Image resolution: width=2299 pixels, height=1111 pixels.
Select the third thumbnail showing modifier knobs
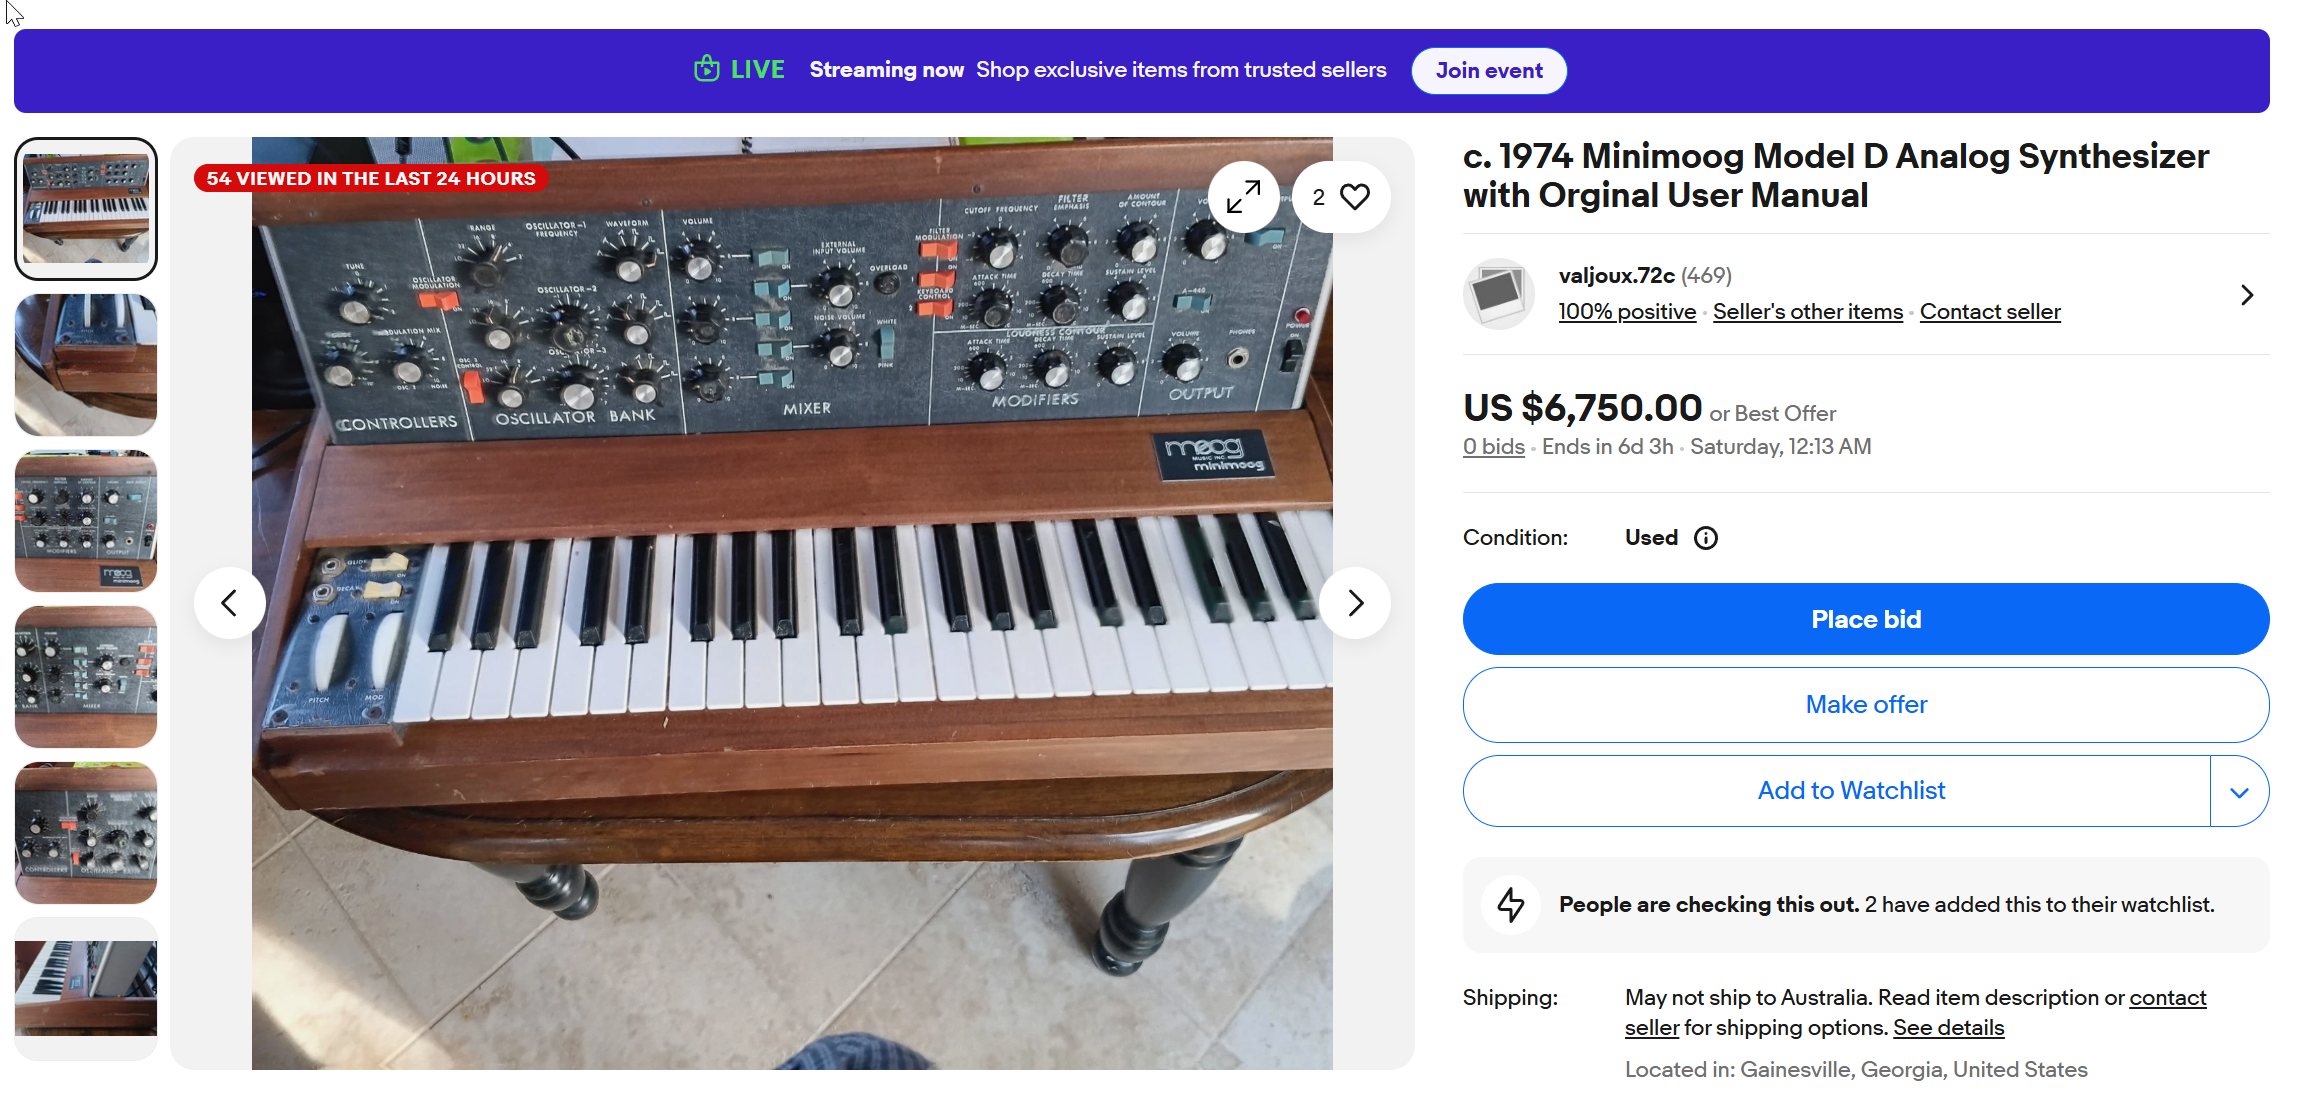click(86, 521)
